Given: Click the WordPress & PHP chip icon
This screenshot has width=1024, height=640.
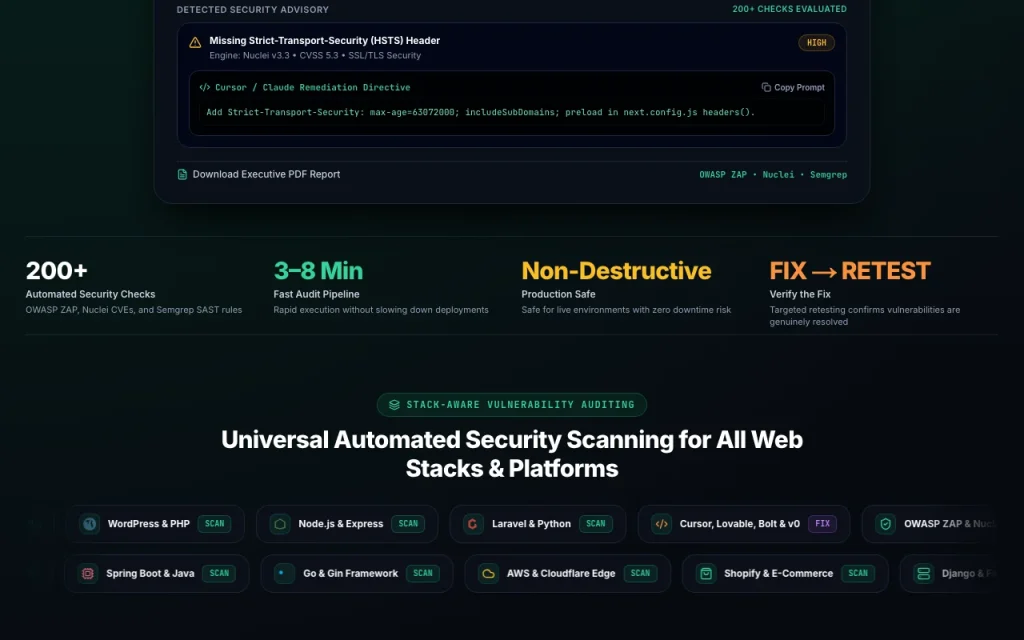Looking at the screenshot, I should 89,524.
